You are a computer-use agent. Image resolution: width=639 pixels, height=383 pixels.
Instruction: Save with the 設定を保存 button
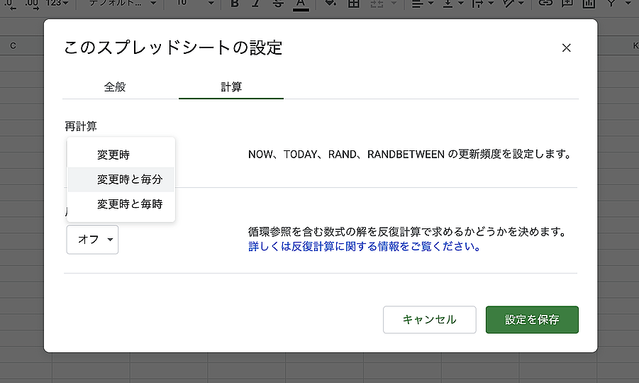(532, 319)
